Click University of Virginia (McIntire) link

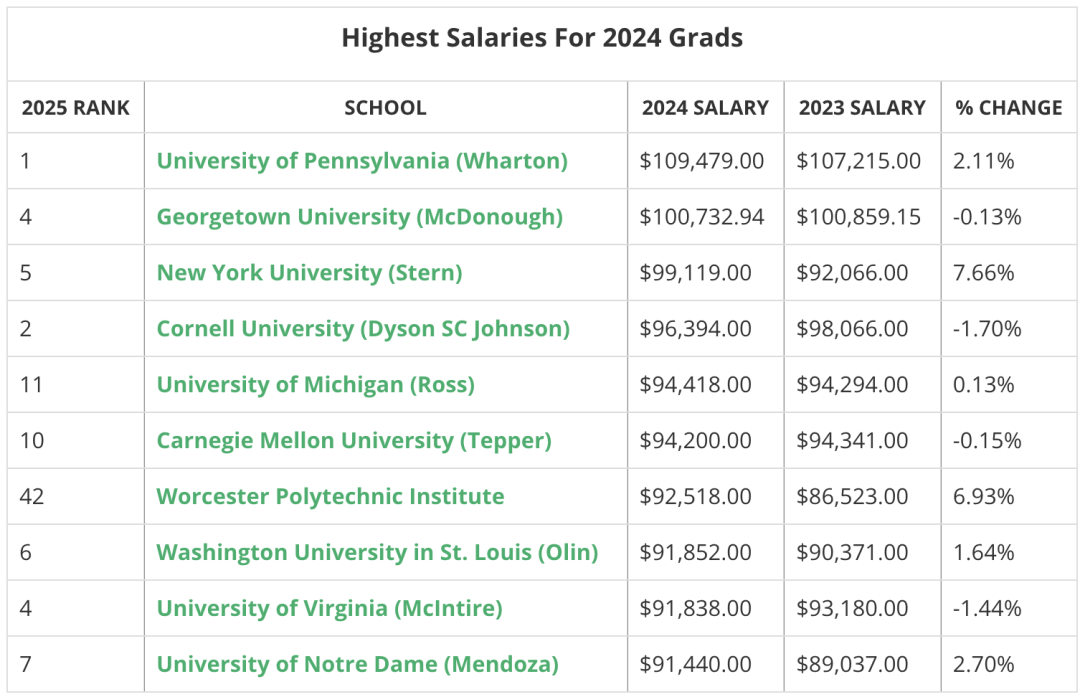[x=329, y=609]
